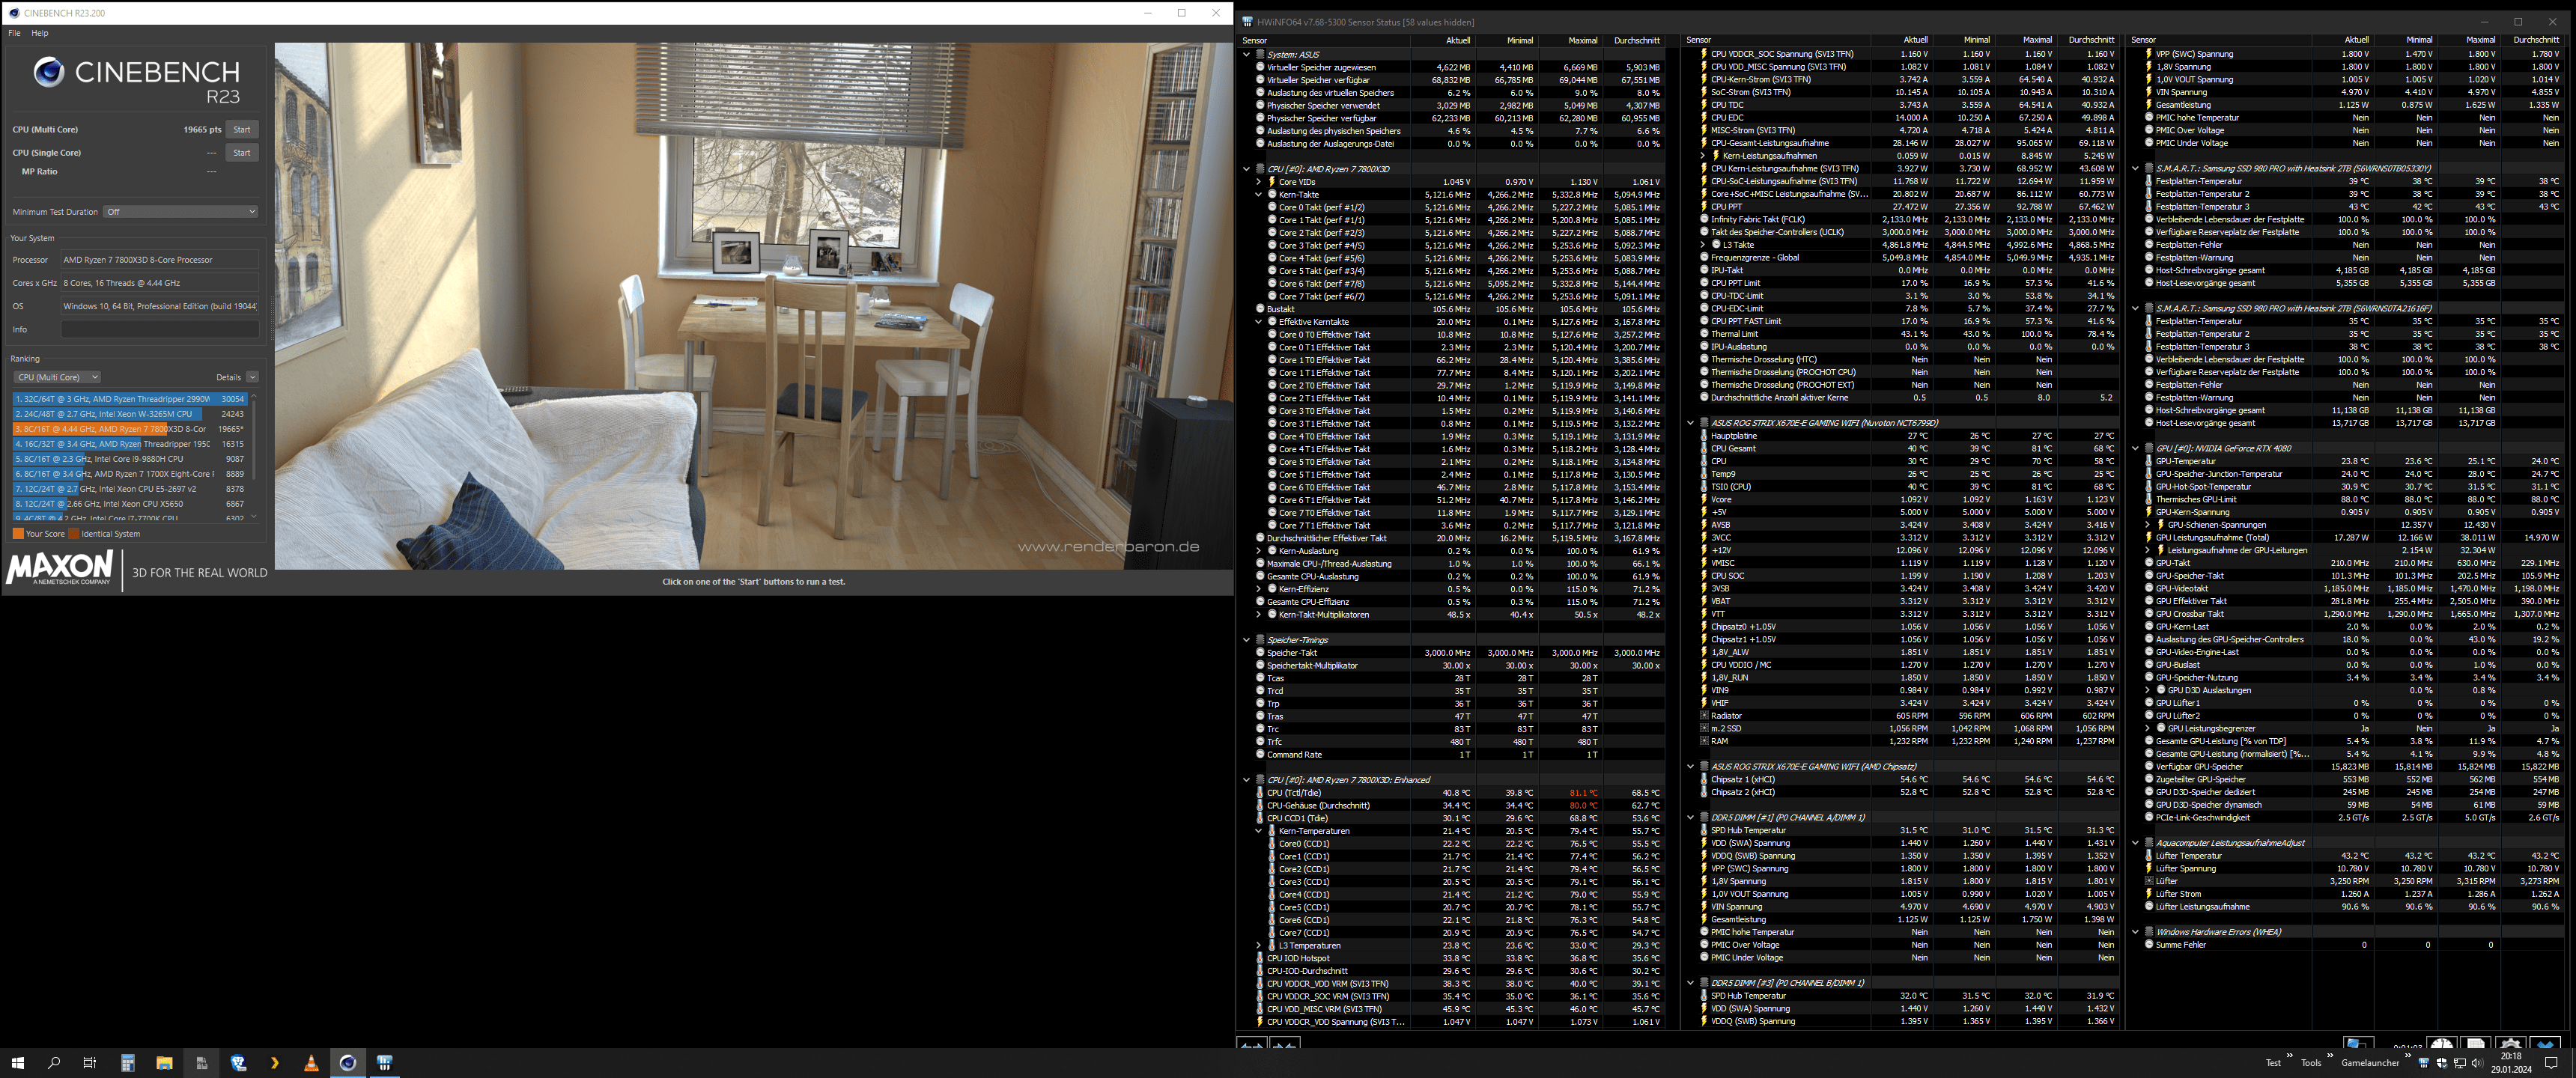Collapse System: ASUS sensor group
The image size is (2576, 1078).
[1246, 55]
